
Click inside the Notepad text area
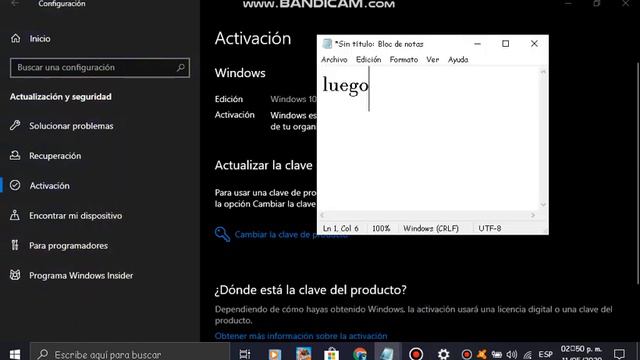pyautogui.click(x=429, y=139)
